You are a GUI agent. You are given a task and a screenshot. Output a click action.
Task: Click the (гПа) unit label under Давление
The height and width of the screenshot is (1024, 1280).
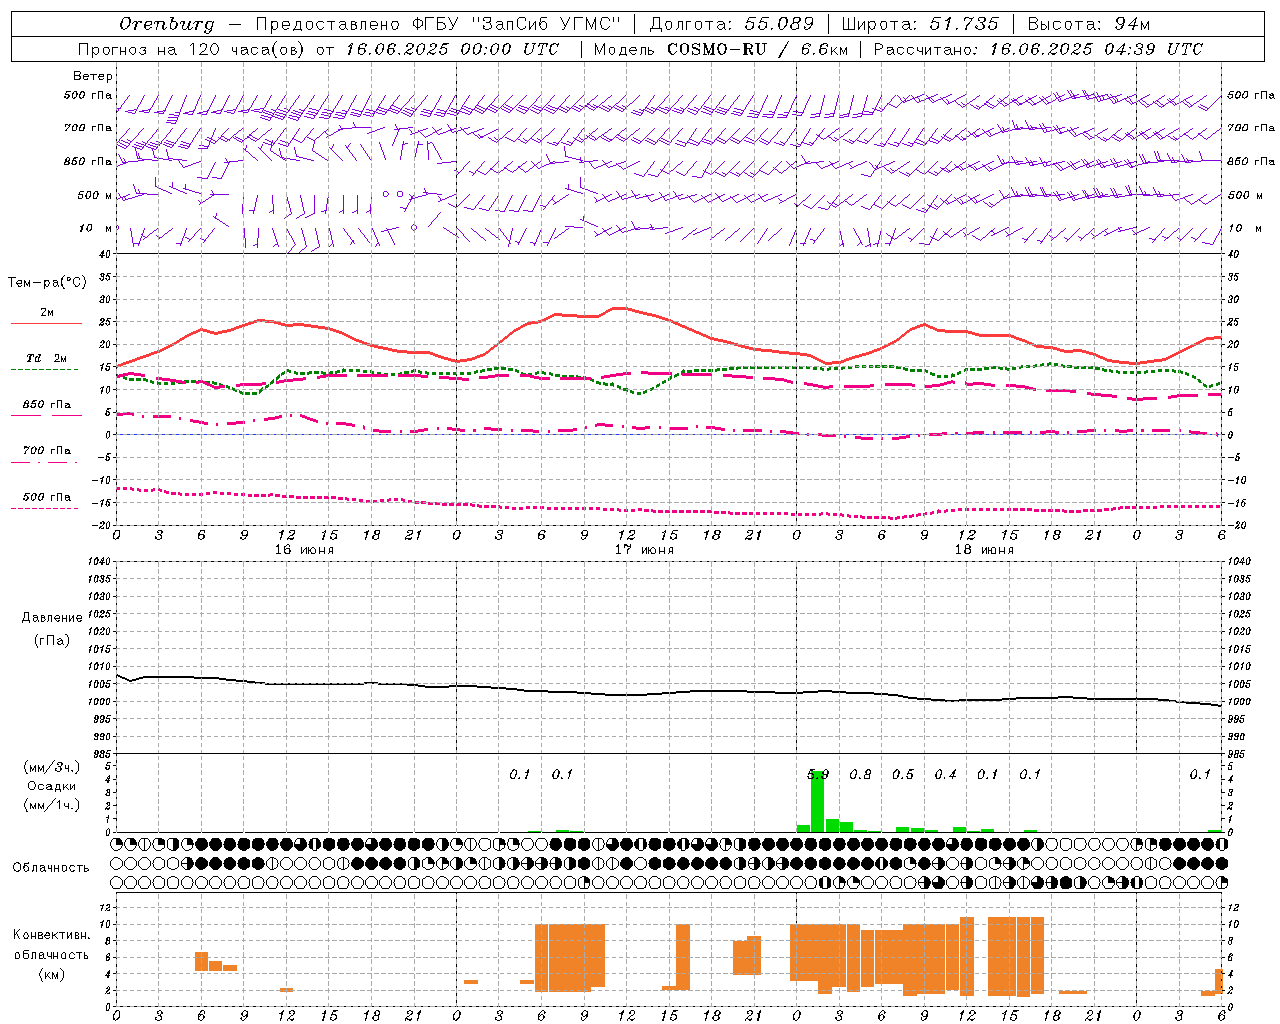52,640
